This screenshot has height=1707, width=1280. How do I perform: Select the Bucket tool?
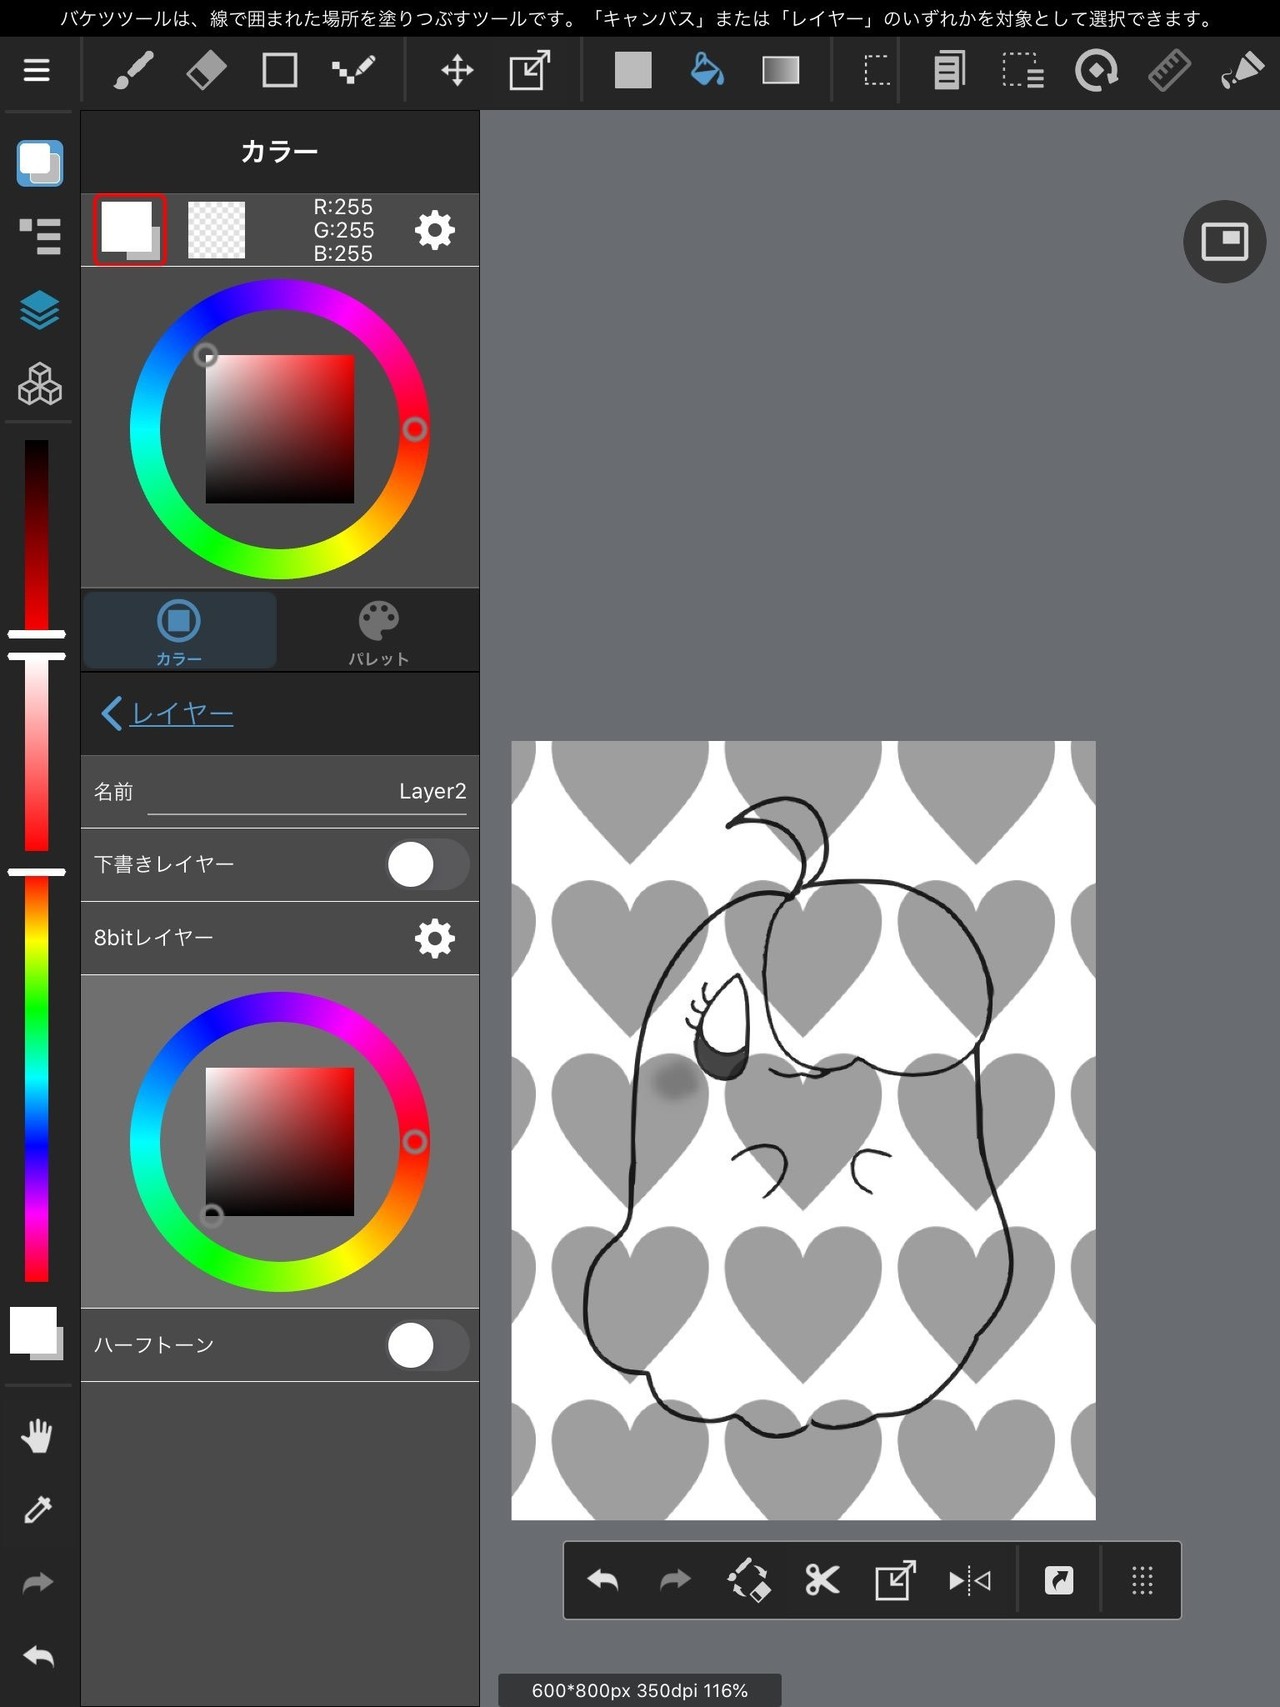[x=707, y=70]
